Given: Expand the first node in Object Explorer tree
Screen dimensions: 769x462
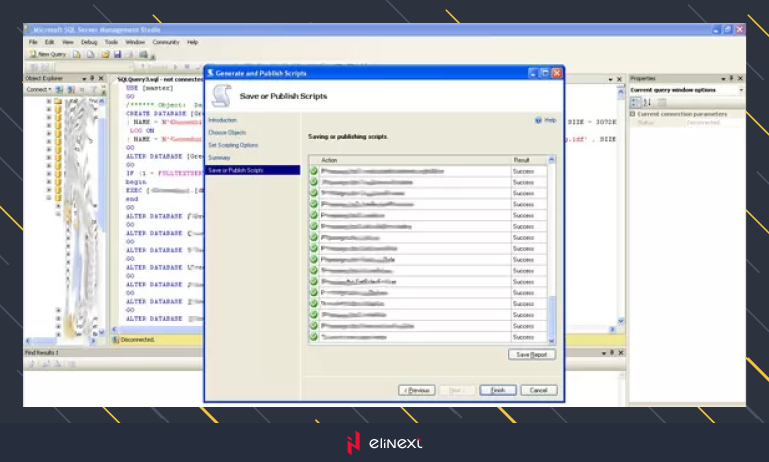Looking at the screenshot, I should pos(48,102).
